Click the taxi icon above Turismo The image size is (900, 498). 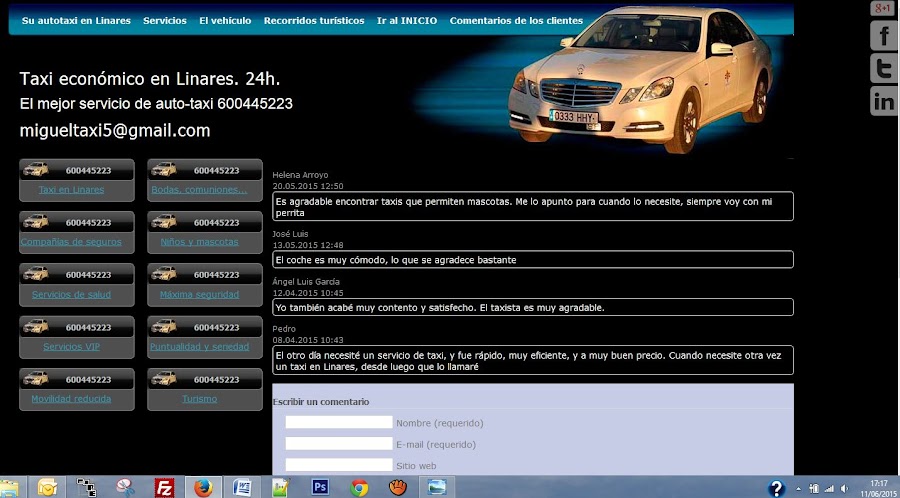(164, 378)
